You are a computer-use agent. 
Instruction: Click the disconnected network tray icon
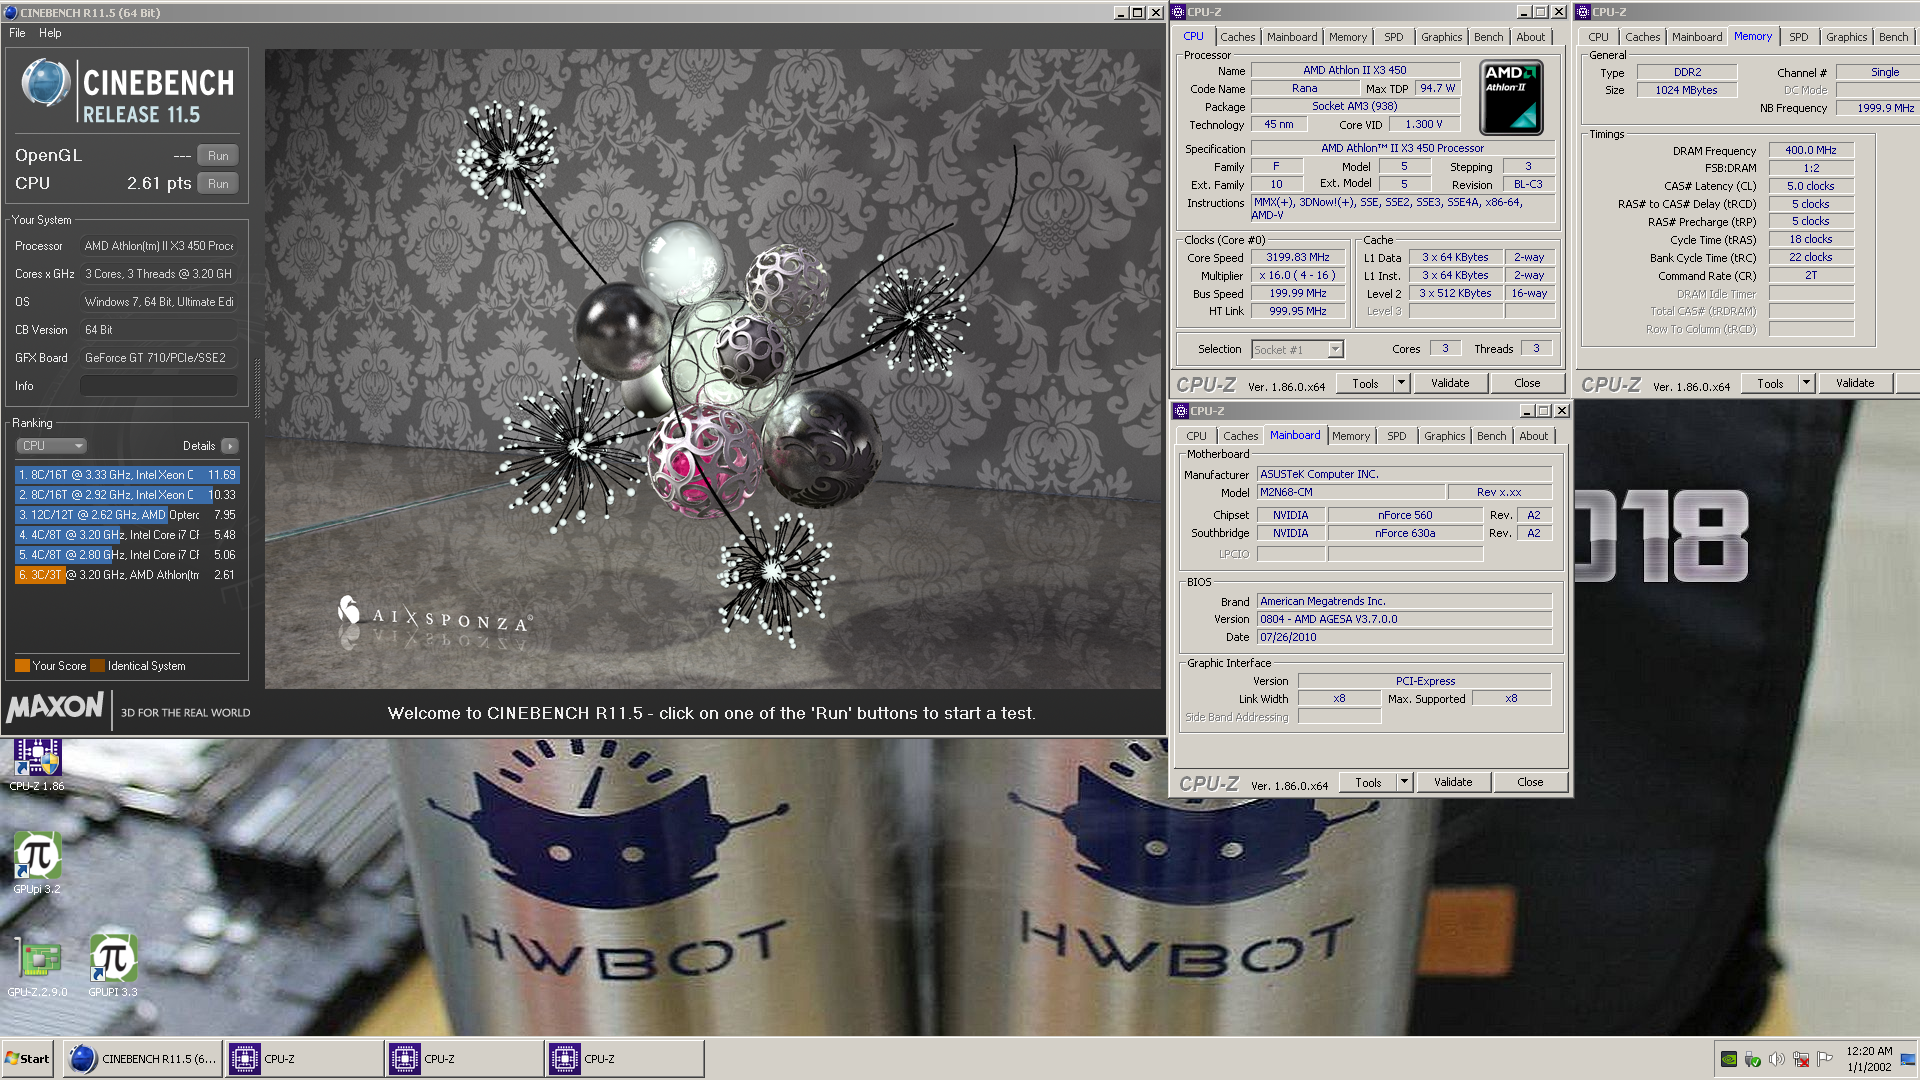click(x=1801, y=1059)
